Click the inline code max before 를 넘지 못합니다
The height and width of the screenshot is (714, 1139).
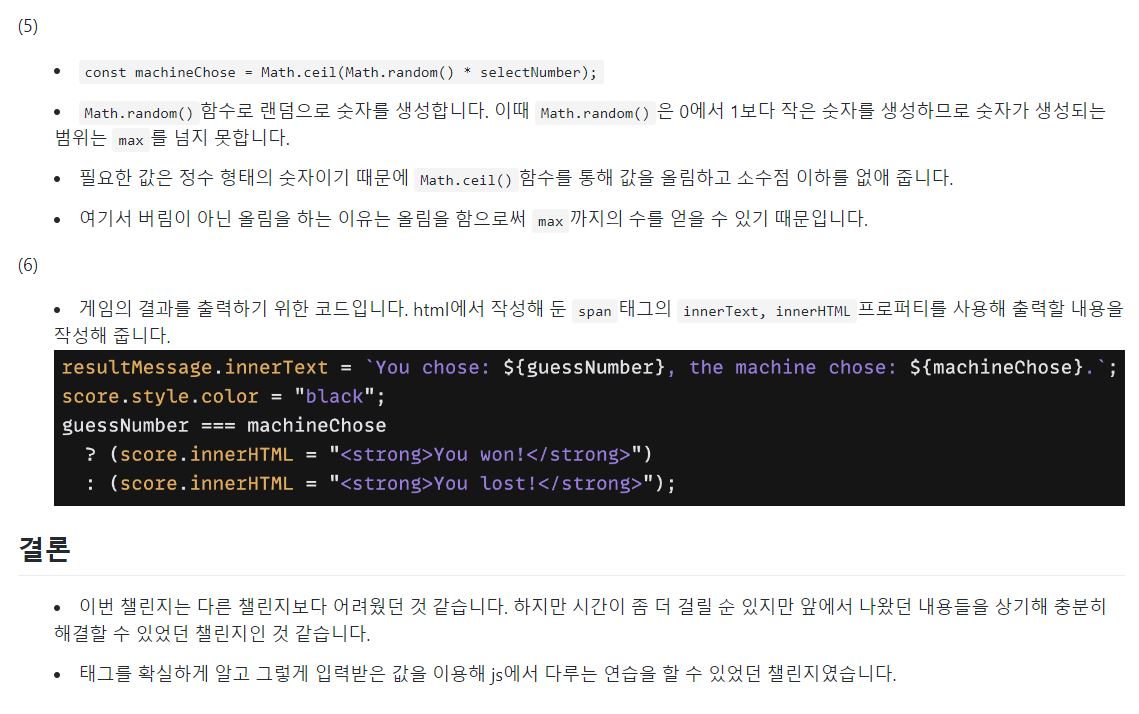click(131, 139)
